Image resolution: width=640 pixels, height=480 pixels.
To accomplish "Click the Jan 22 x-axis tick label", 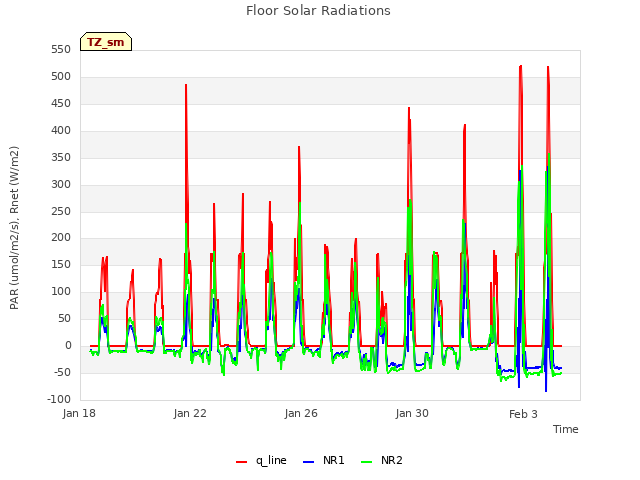I will tap(190, 413).
